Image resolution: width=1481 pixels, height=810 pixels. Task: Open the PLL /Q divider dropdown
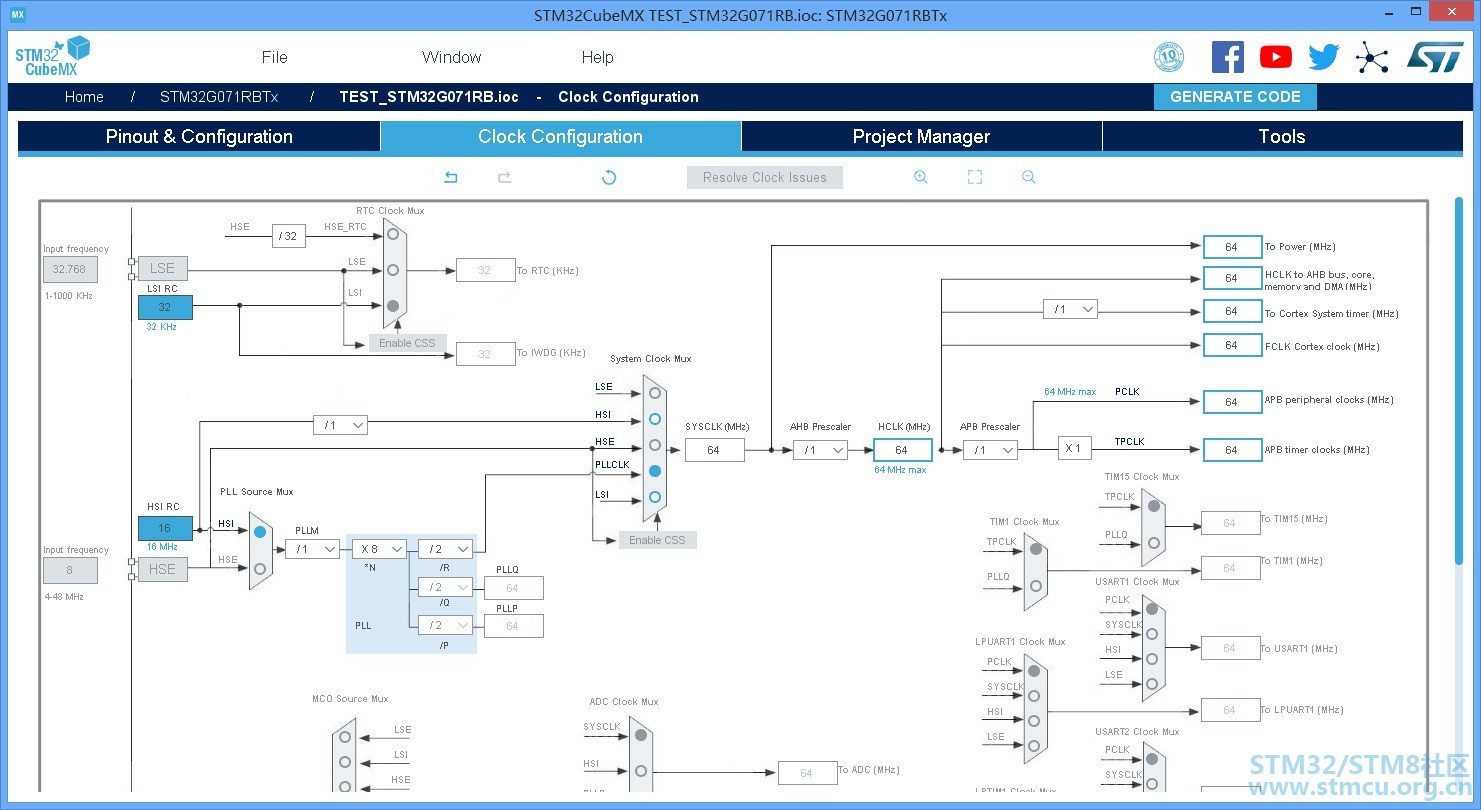point(445,587)
